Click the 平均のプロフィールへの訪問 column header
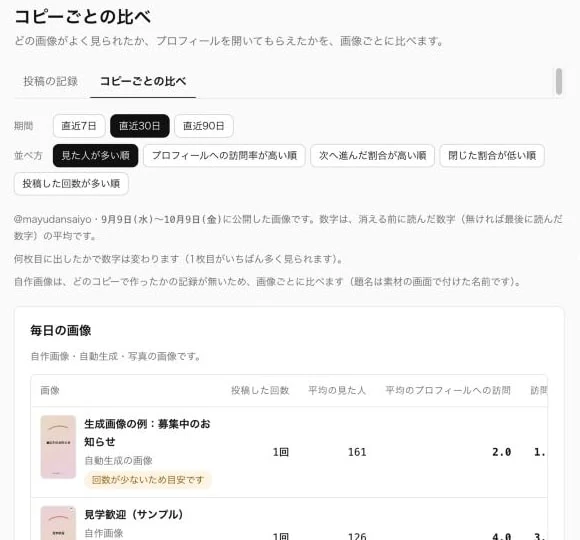 448,391
